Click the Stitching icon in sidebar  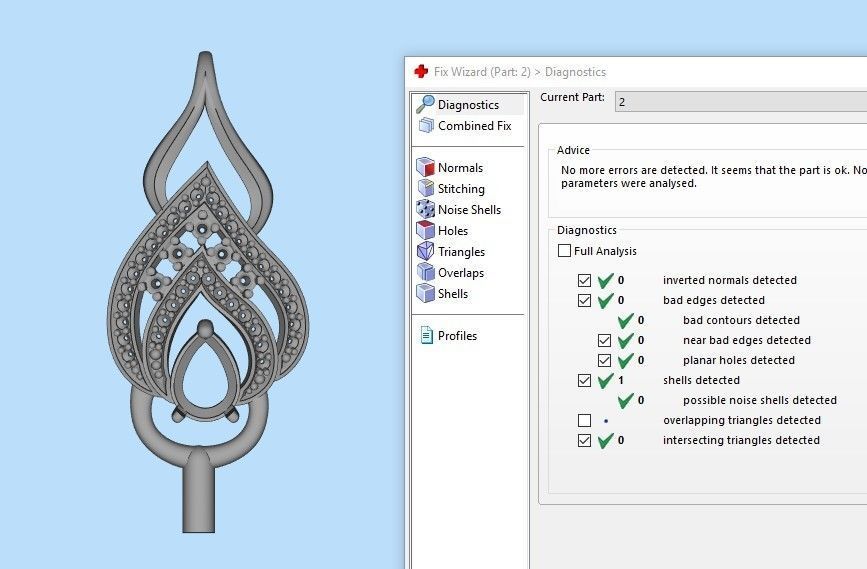click(x=425, y=189)
